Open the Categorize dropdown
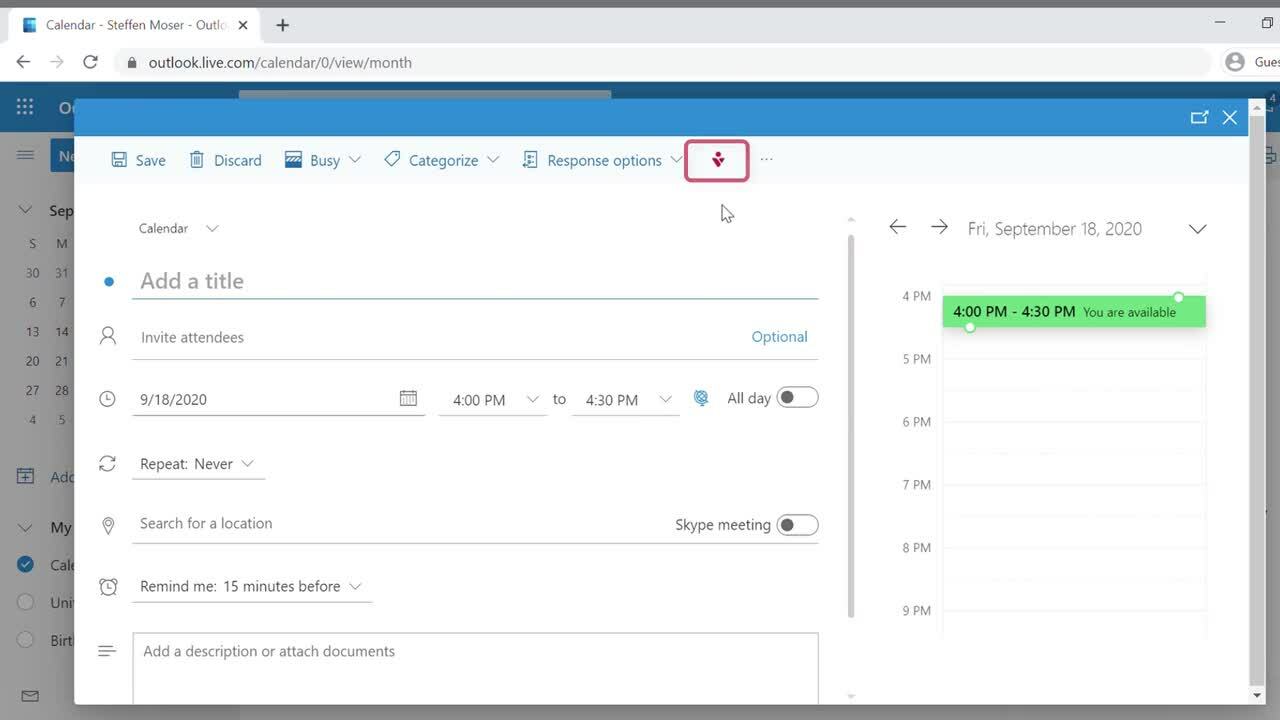 [x=441, y=160]
